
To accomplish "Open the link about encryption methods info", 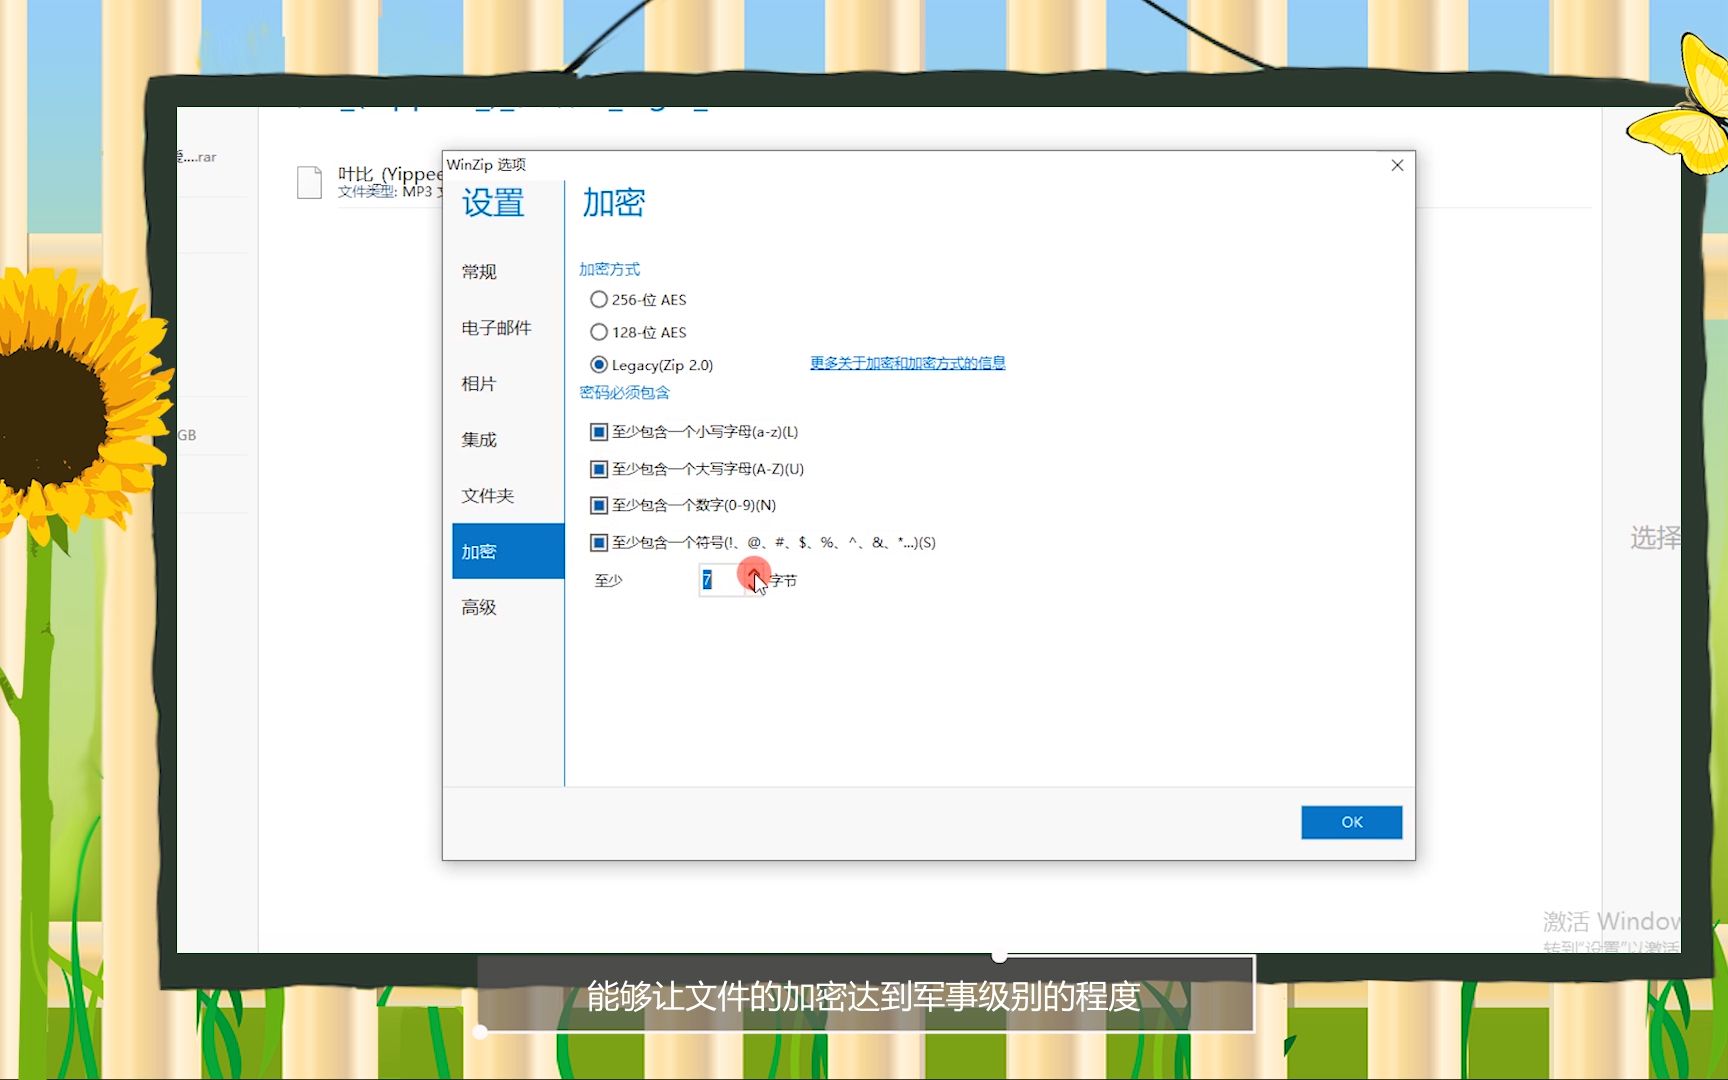I will coord(907,363).
